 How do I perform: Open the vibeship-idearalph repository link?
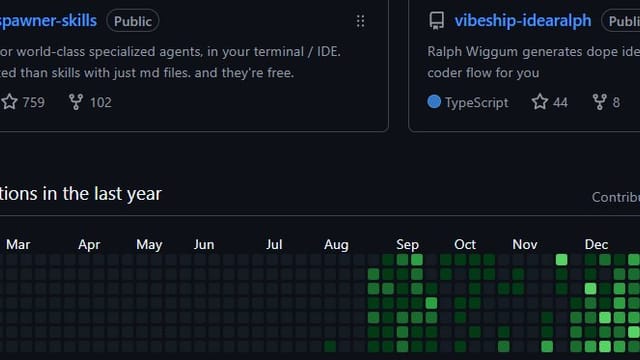(523, 20)
